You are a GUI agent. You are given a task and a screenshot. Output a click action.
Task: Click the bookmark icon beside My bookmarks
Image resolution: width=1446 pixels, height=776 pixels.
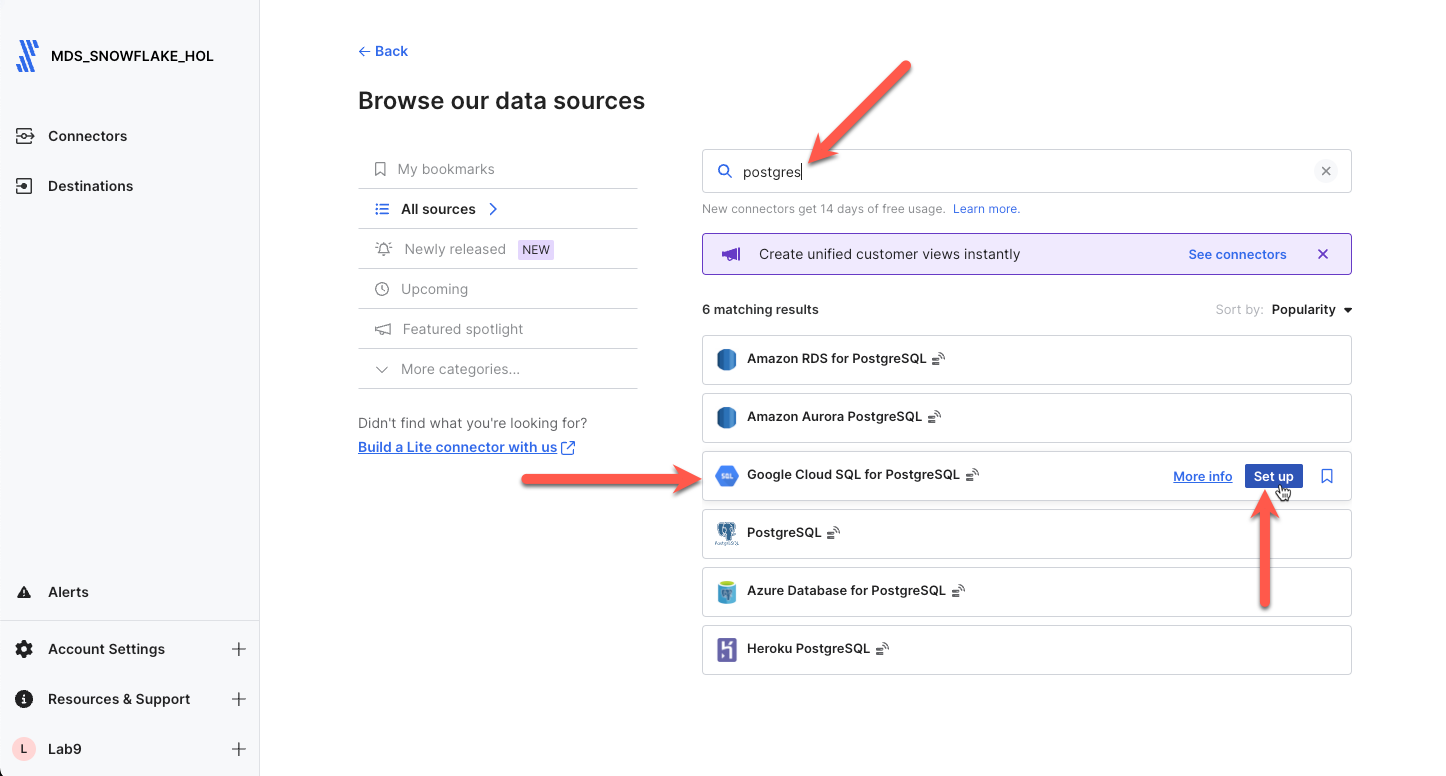(x=380, y=169)
